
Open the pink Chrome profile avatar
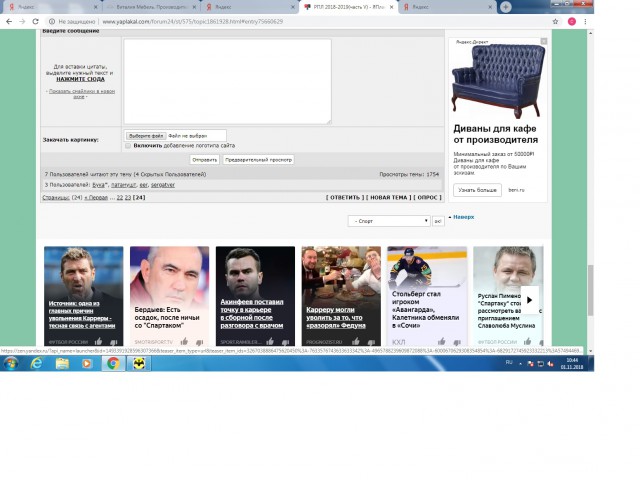click(x=572, y=22)
